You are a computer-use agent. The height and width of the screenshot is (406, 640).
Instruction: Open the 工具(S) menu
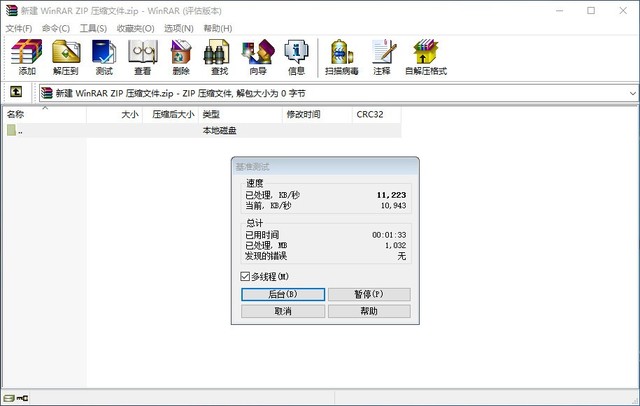pyautogui.click(x=93, y=28)
